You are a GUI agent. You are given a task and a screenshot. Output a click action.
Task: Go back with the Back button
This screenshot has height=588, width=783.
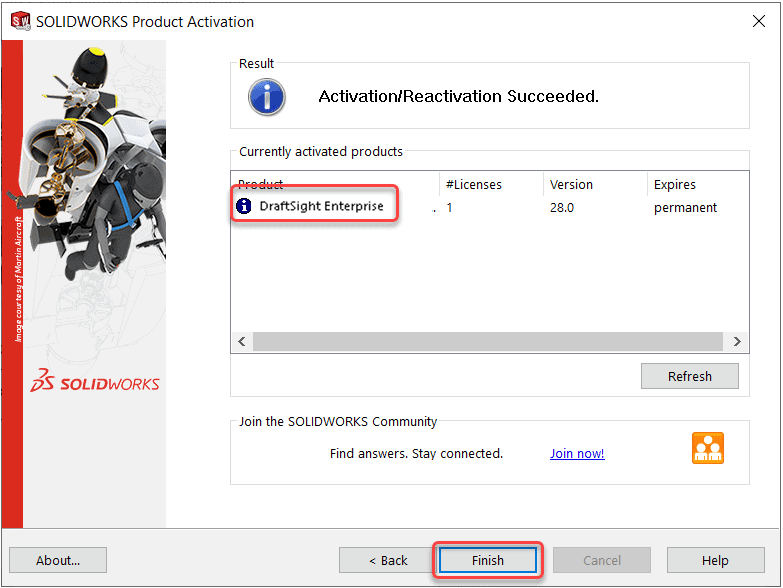(x=387, y=560)
